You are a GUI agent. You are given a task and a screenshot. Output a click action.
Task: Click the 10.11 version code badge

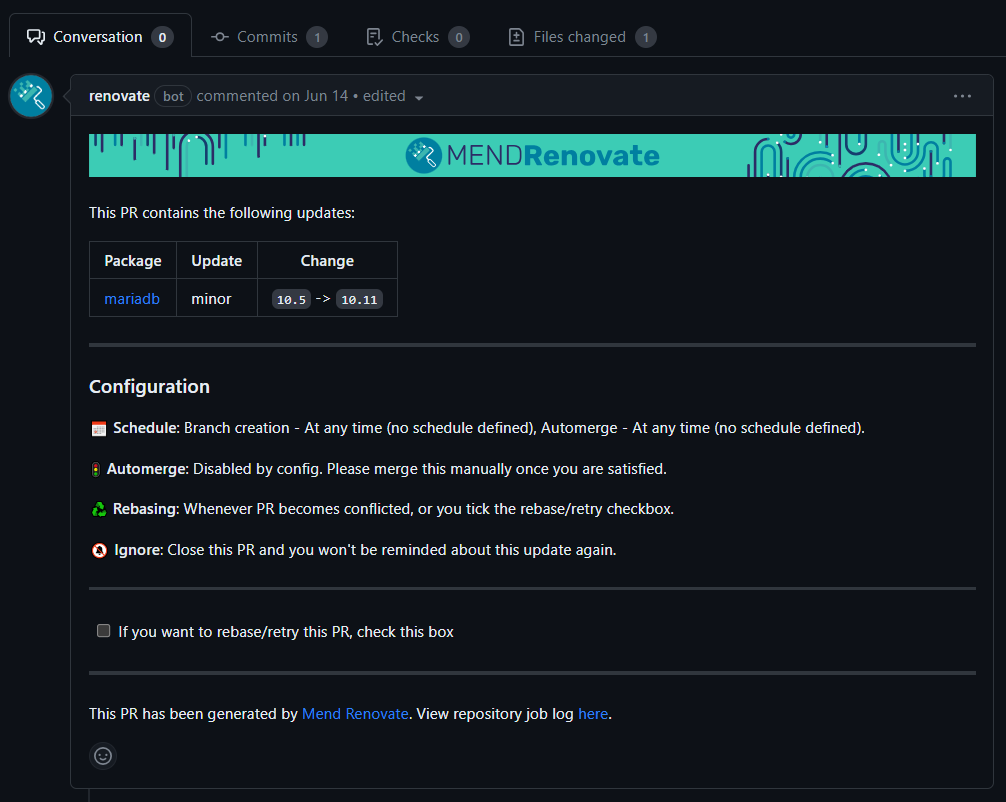[360, 299]
